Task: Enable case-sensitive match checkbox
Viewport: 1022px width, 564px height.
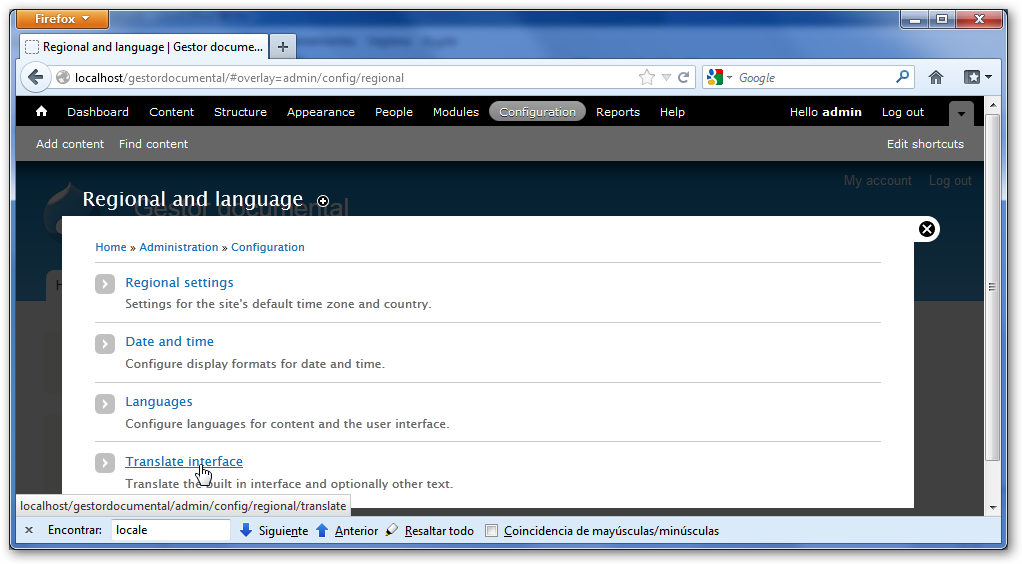Action: point(491,531)
